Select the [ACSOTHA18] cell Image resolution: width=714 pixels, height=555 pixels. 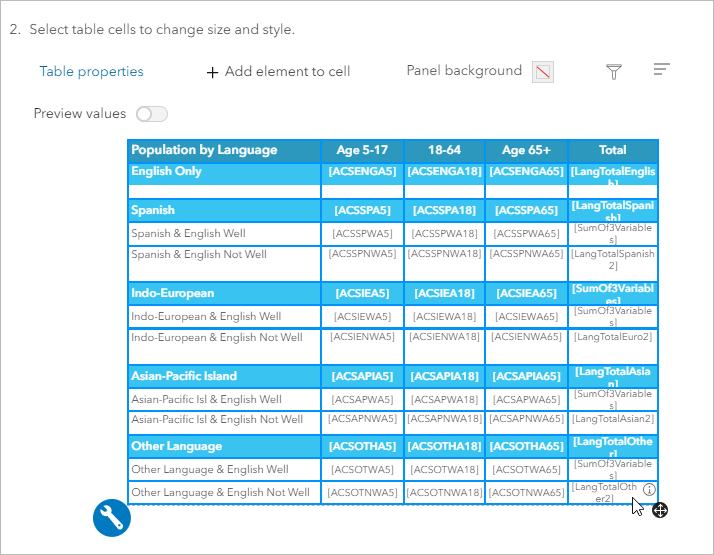tap(444, 446)
